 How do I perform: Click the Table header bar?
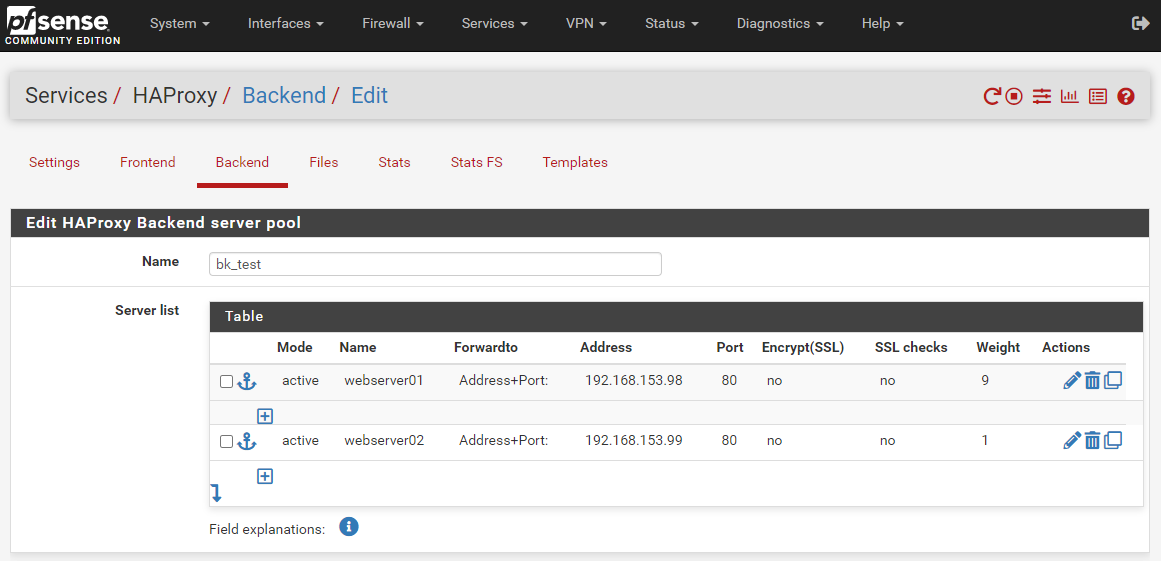coord(677,317)
